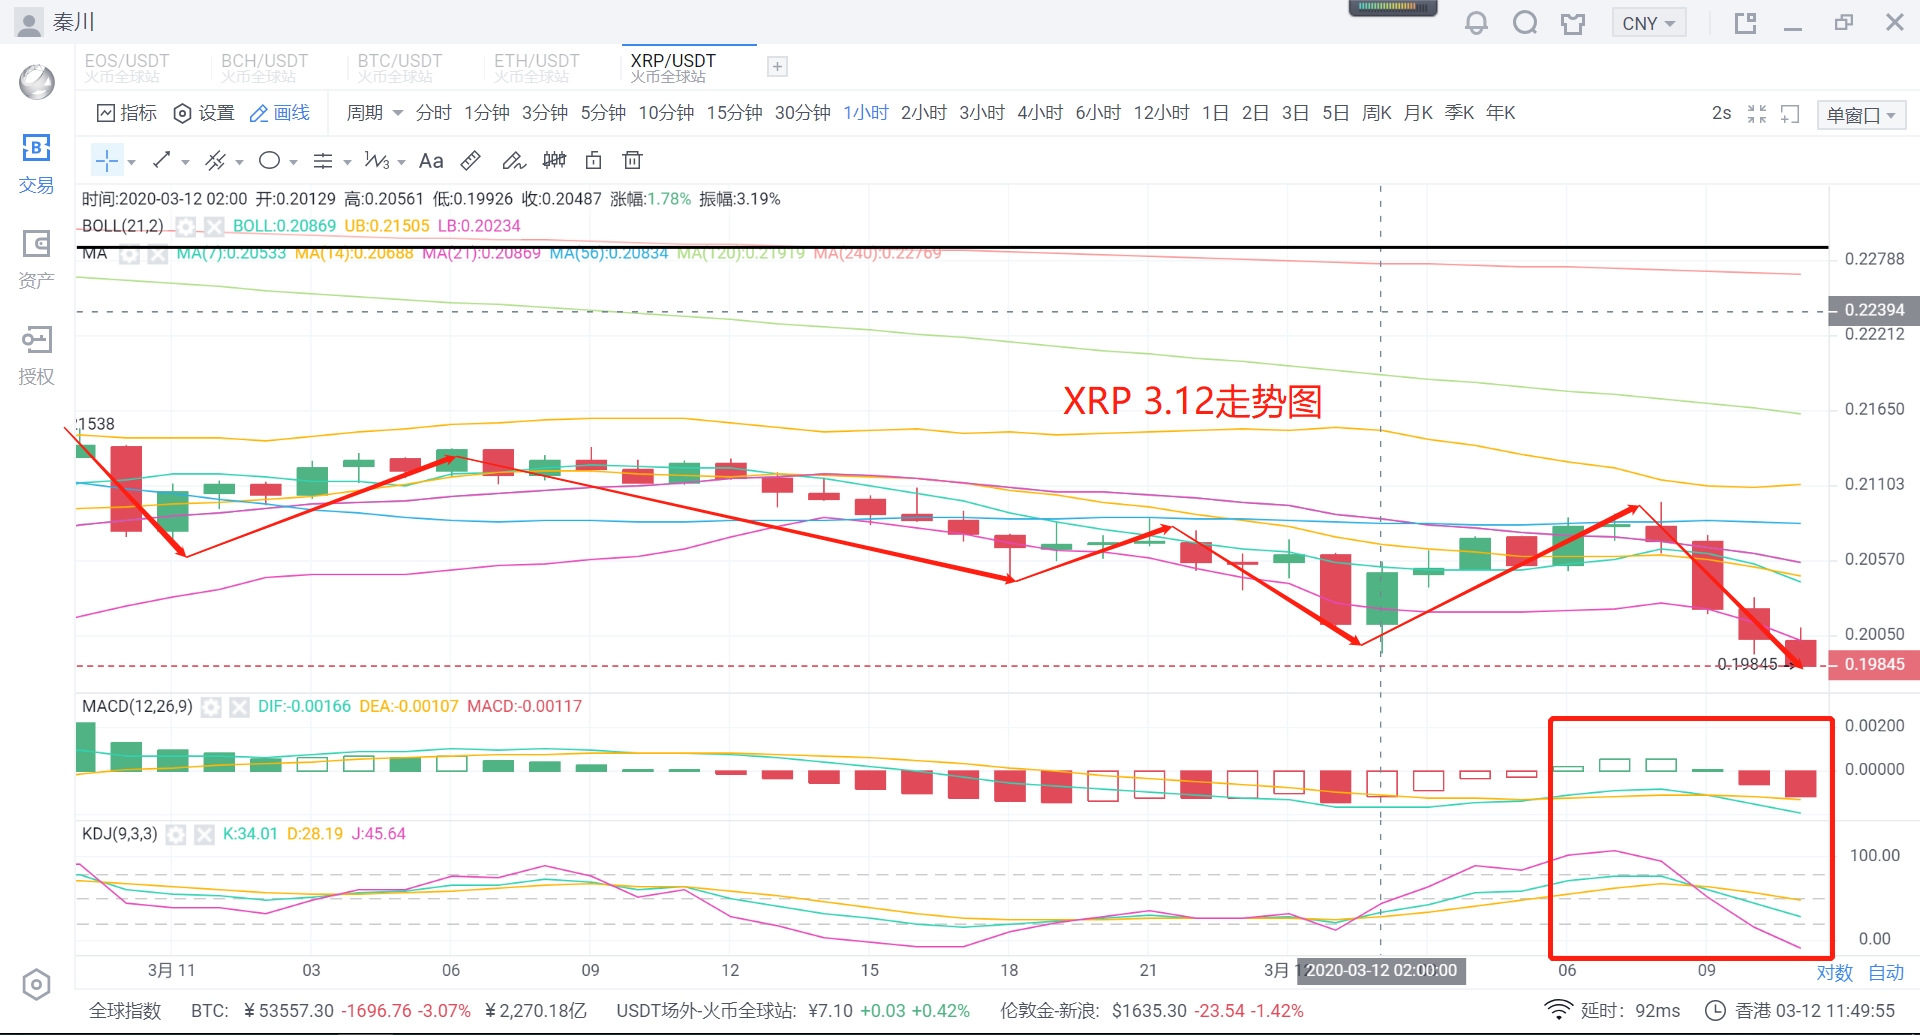Select the 分时 time-share period

pyautogui.click(x=433, y=113)
